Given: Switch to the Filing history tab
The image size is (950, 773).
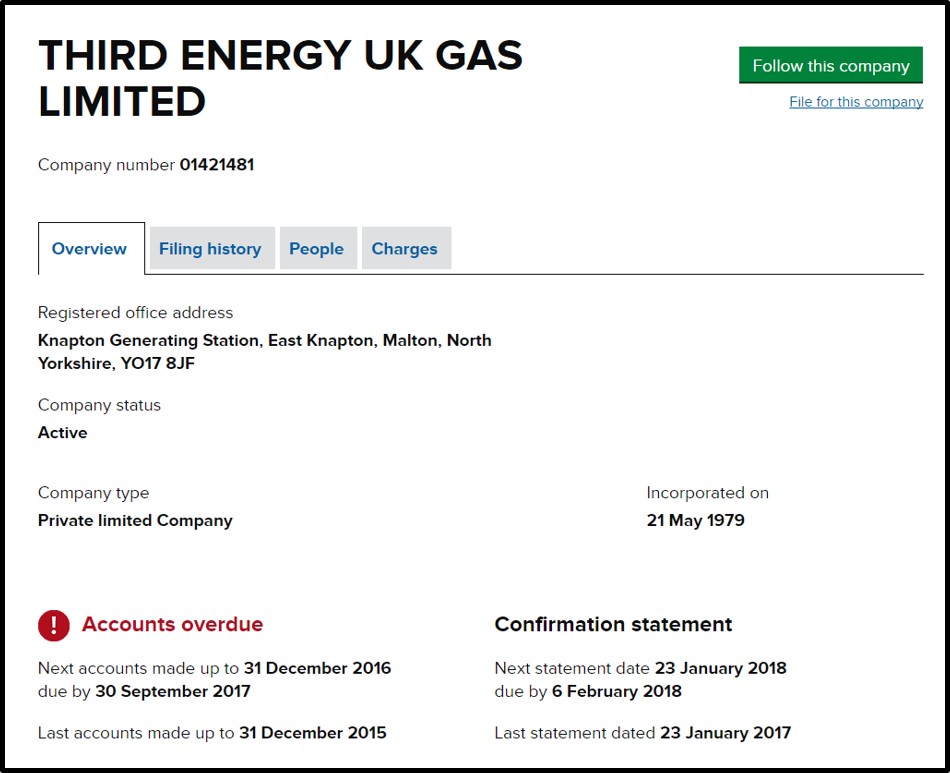Looking at the screenshot, I should [x=210, y=248].
